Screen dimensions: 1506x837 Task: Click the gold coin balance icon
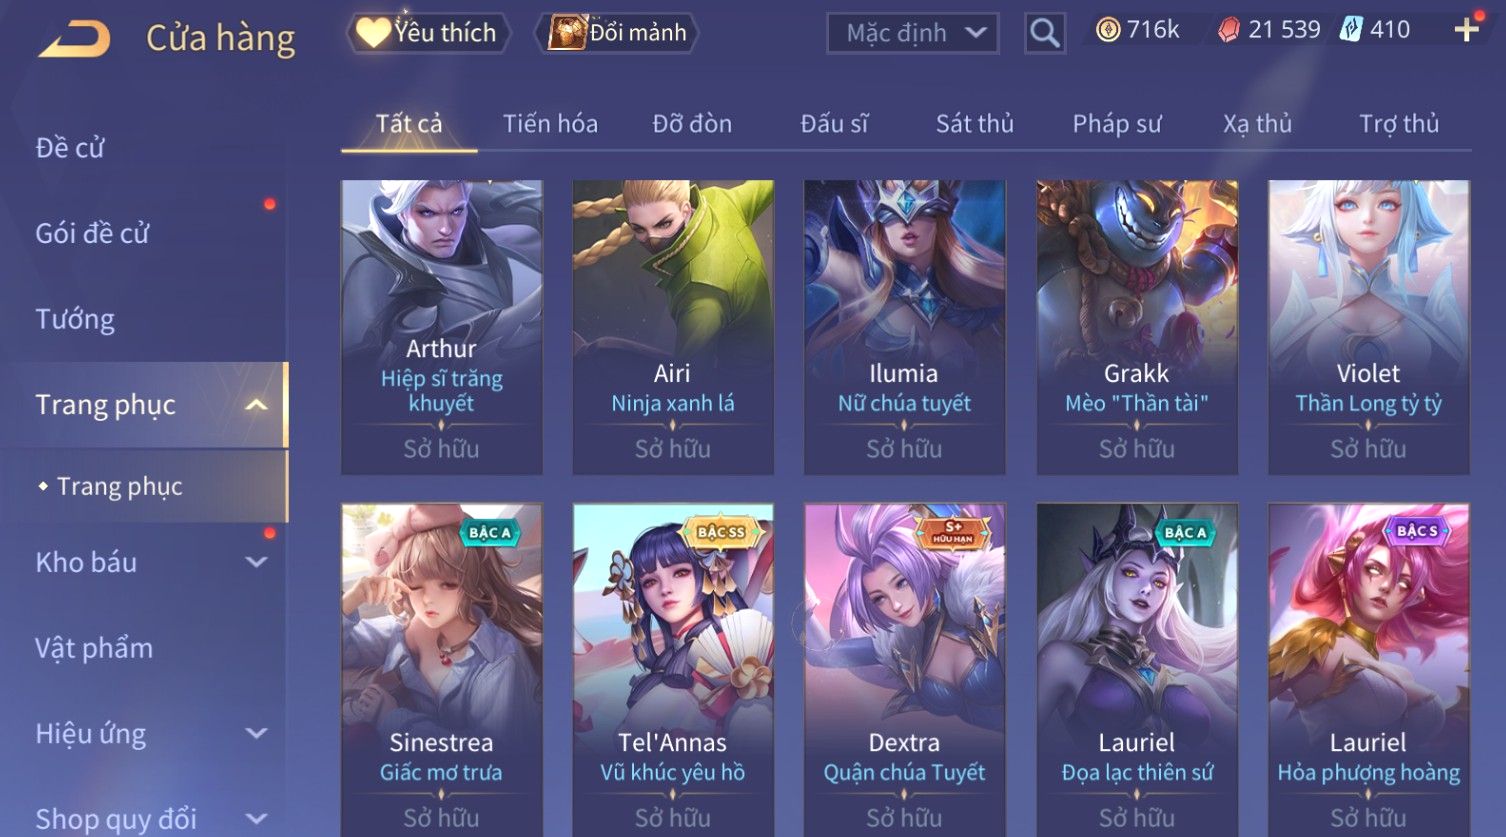1108,30
